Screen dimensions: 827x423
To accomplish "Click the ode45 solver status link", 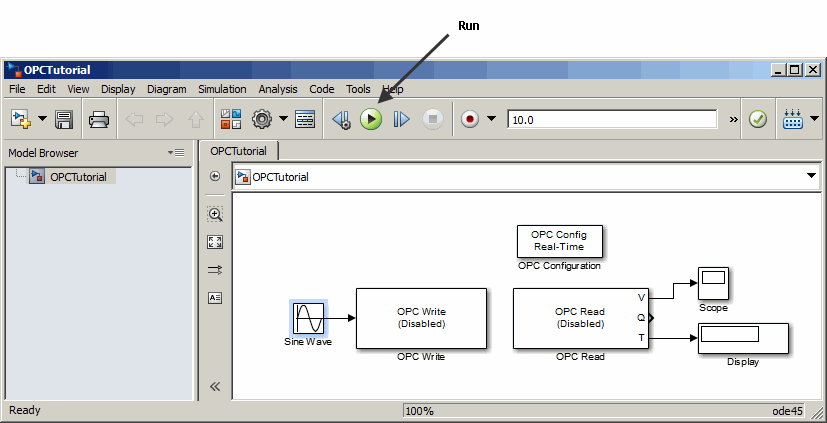I will [787, 411].
